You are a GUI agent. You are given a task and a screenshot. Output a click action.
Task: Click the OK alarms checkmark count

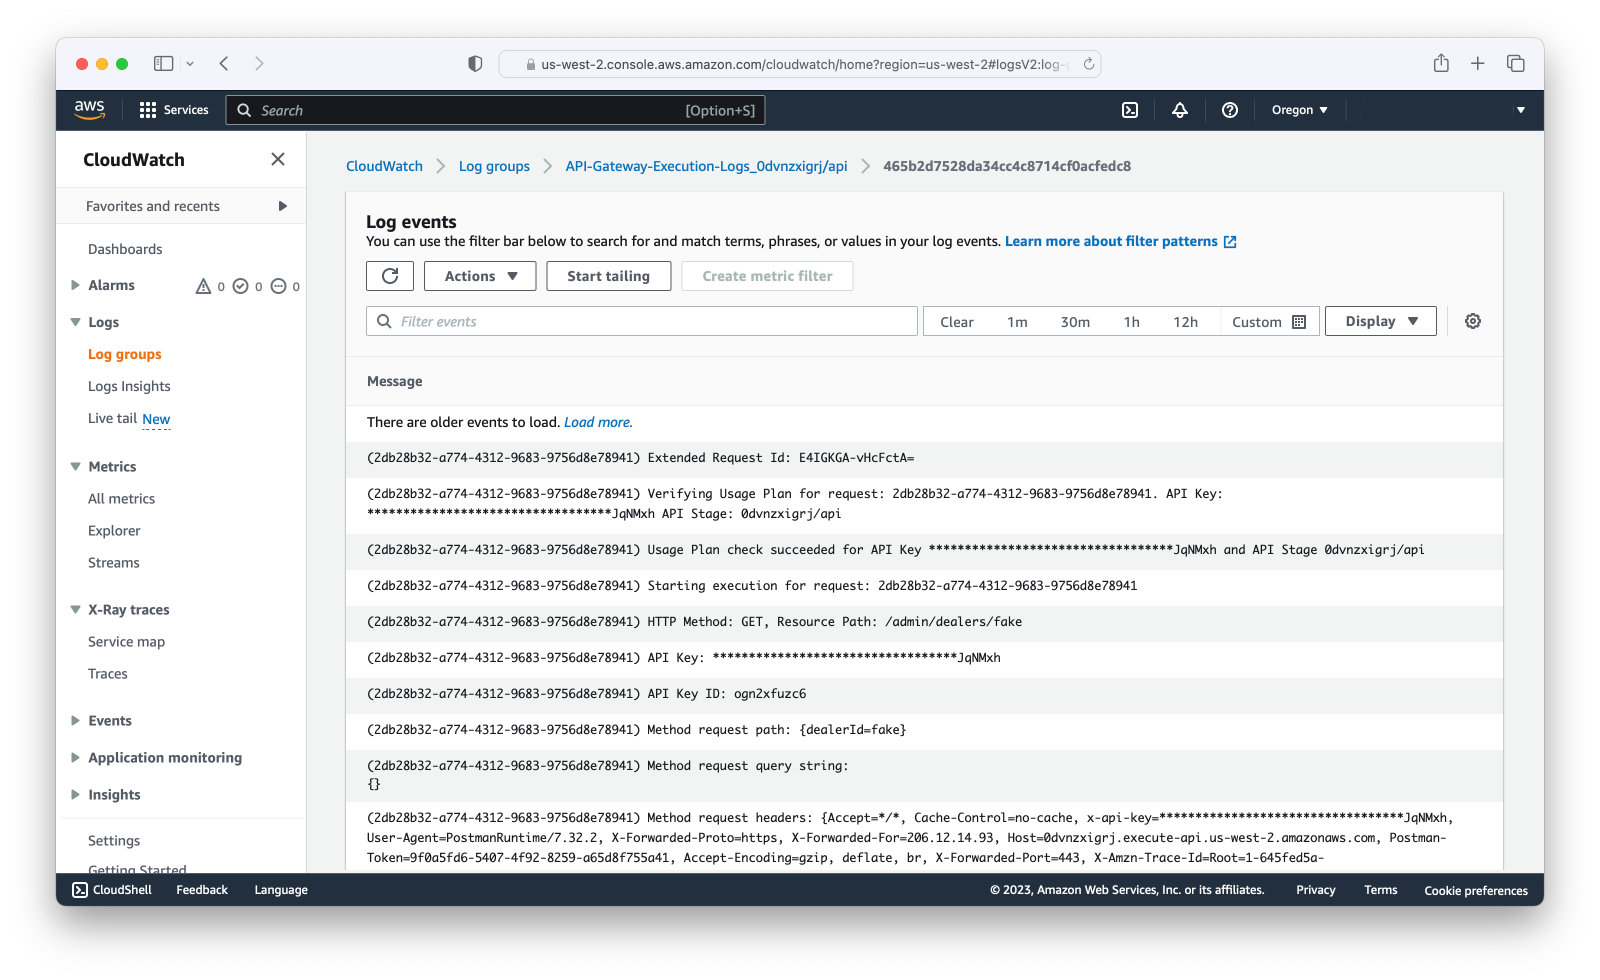[x=248, y=286]
